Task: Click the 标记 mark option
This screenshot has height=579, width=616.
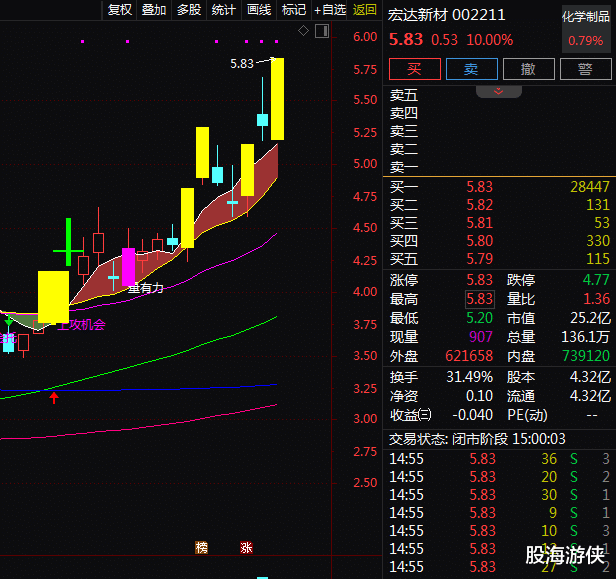Action: (x=294, y=9)
